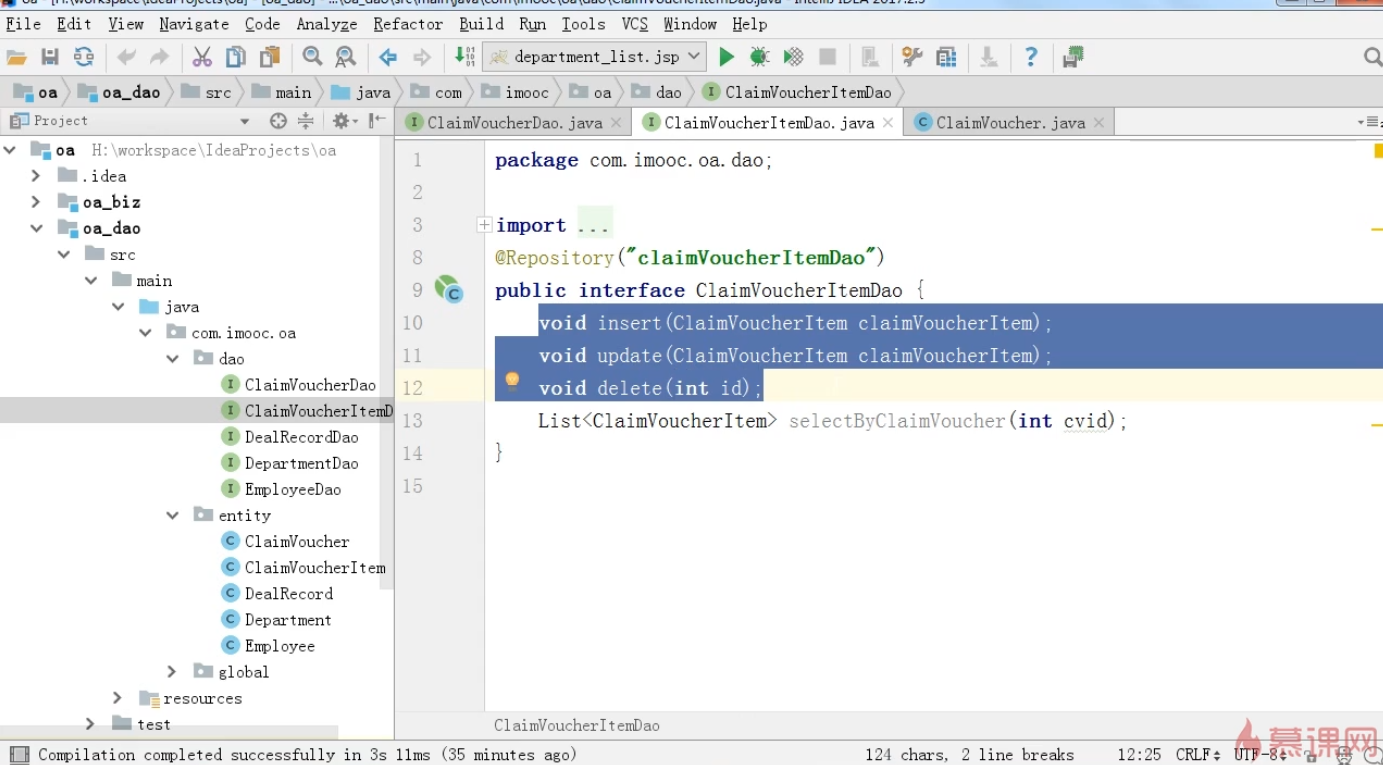Start Debug with the green bug icon
1383x765 pixels.
pos(760,57)
